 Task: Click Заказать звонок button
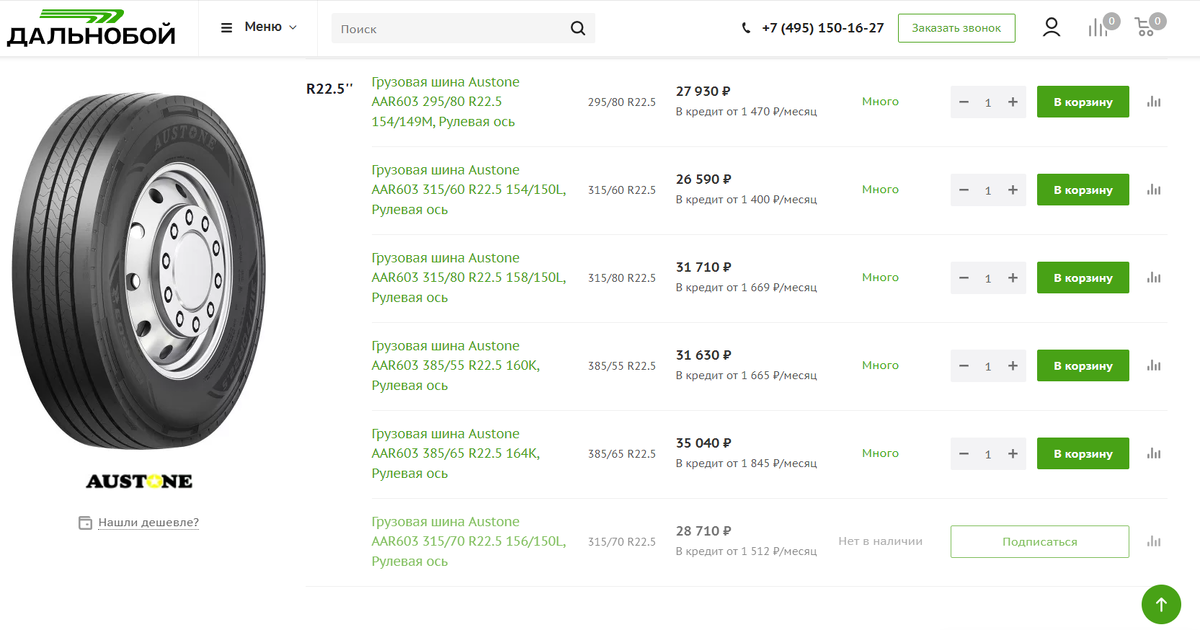click(x=956, y=28)
